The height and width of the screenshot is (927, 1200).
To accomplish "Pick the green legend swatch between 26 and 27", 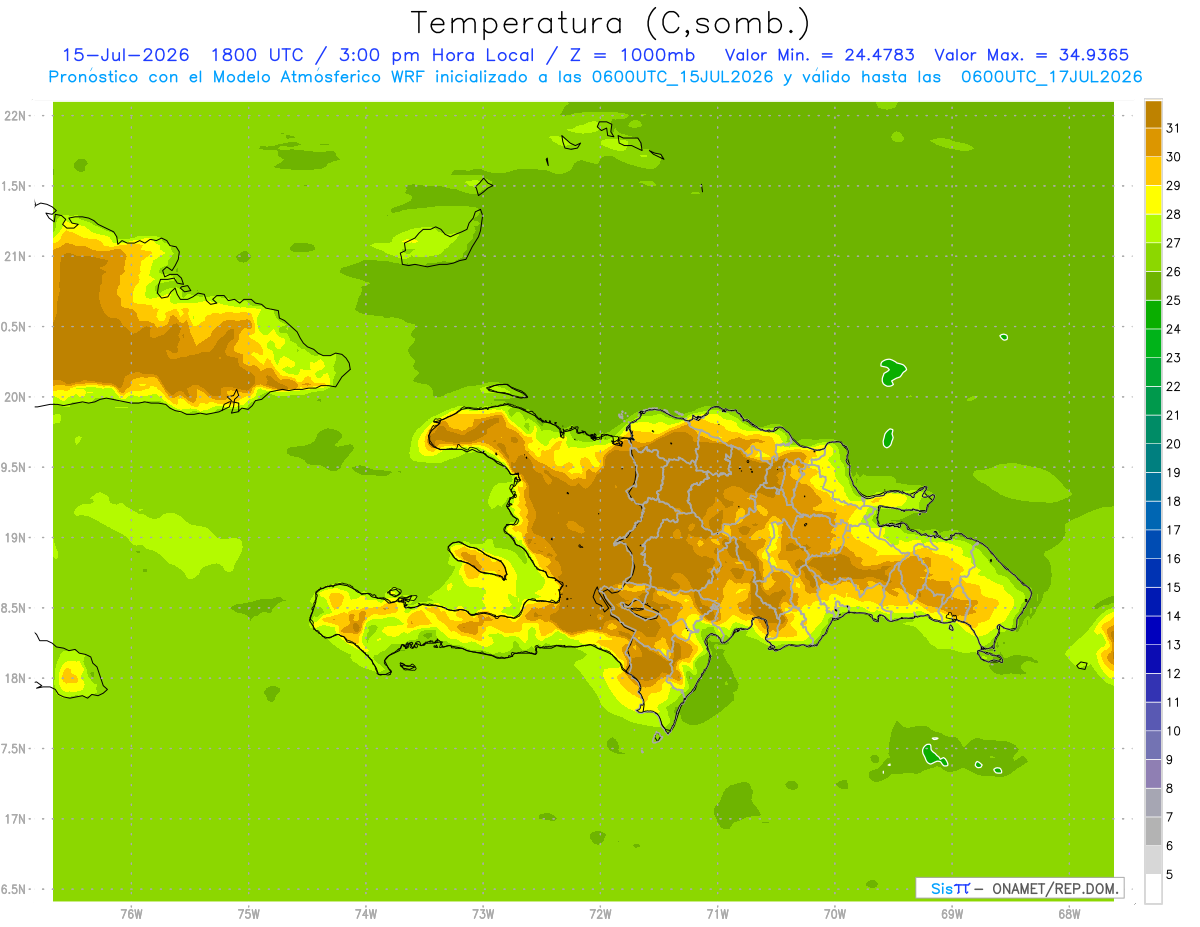I will click(x=1153, y=256).
